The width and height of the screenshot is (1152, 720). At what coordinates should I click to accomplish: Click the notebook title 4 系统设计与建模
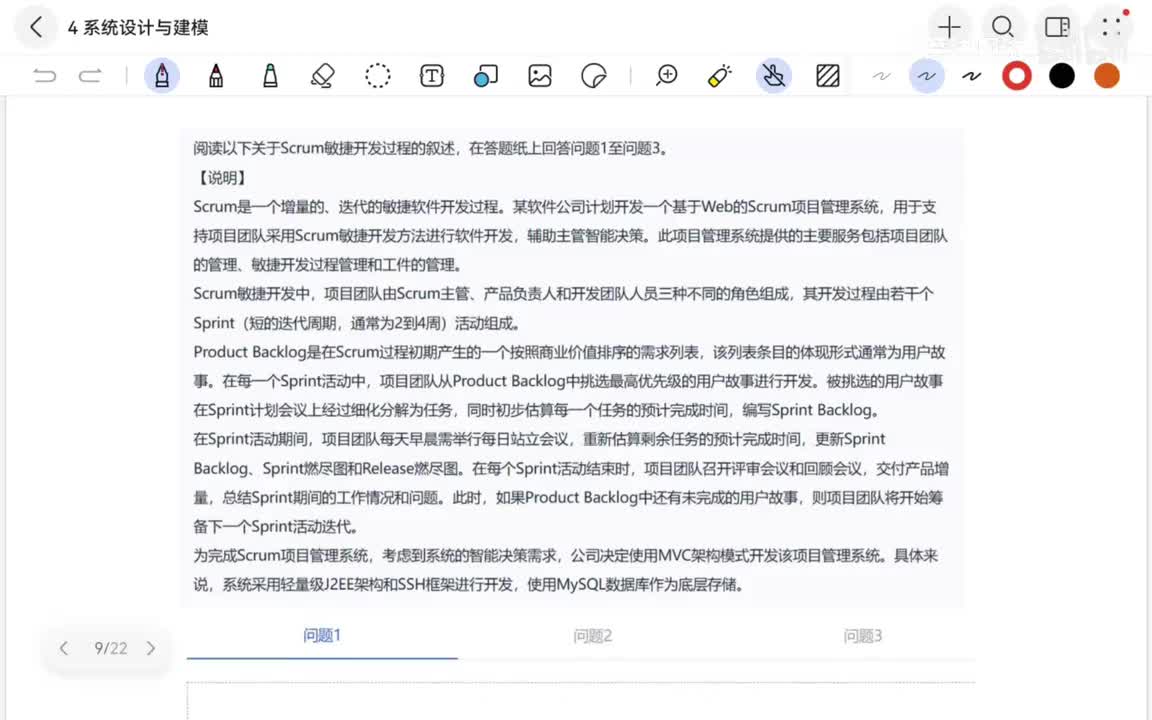point(138,28)
